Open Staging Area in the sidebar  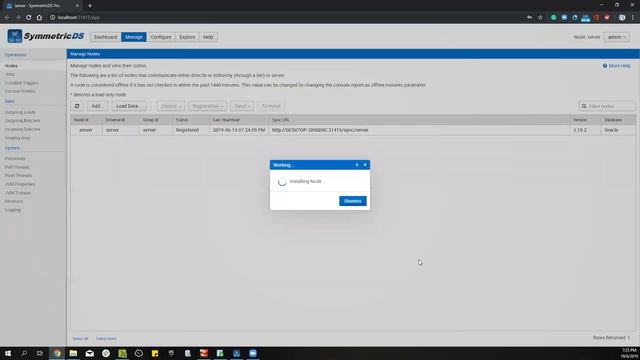coord(18,138)
